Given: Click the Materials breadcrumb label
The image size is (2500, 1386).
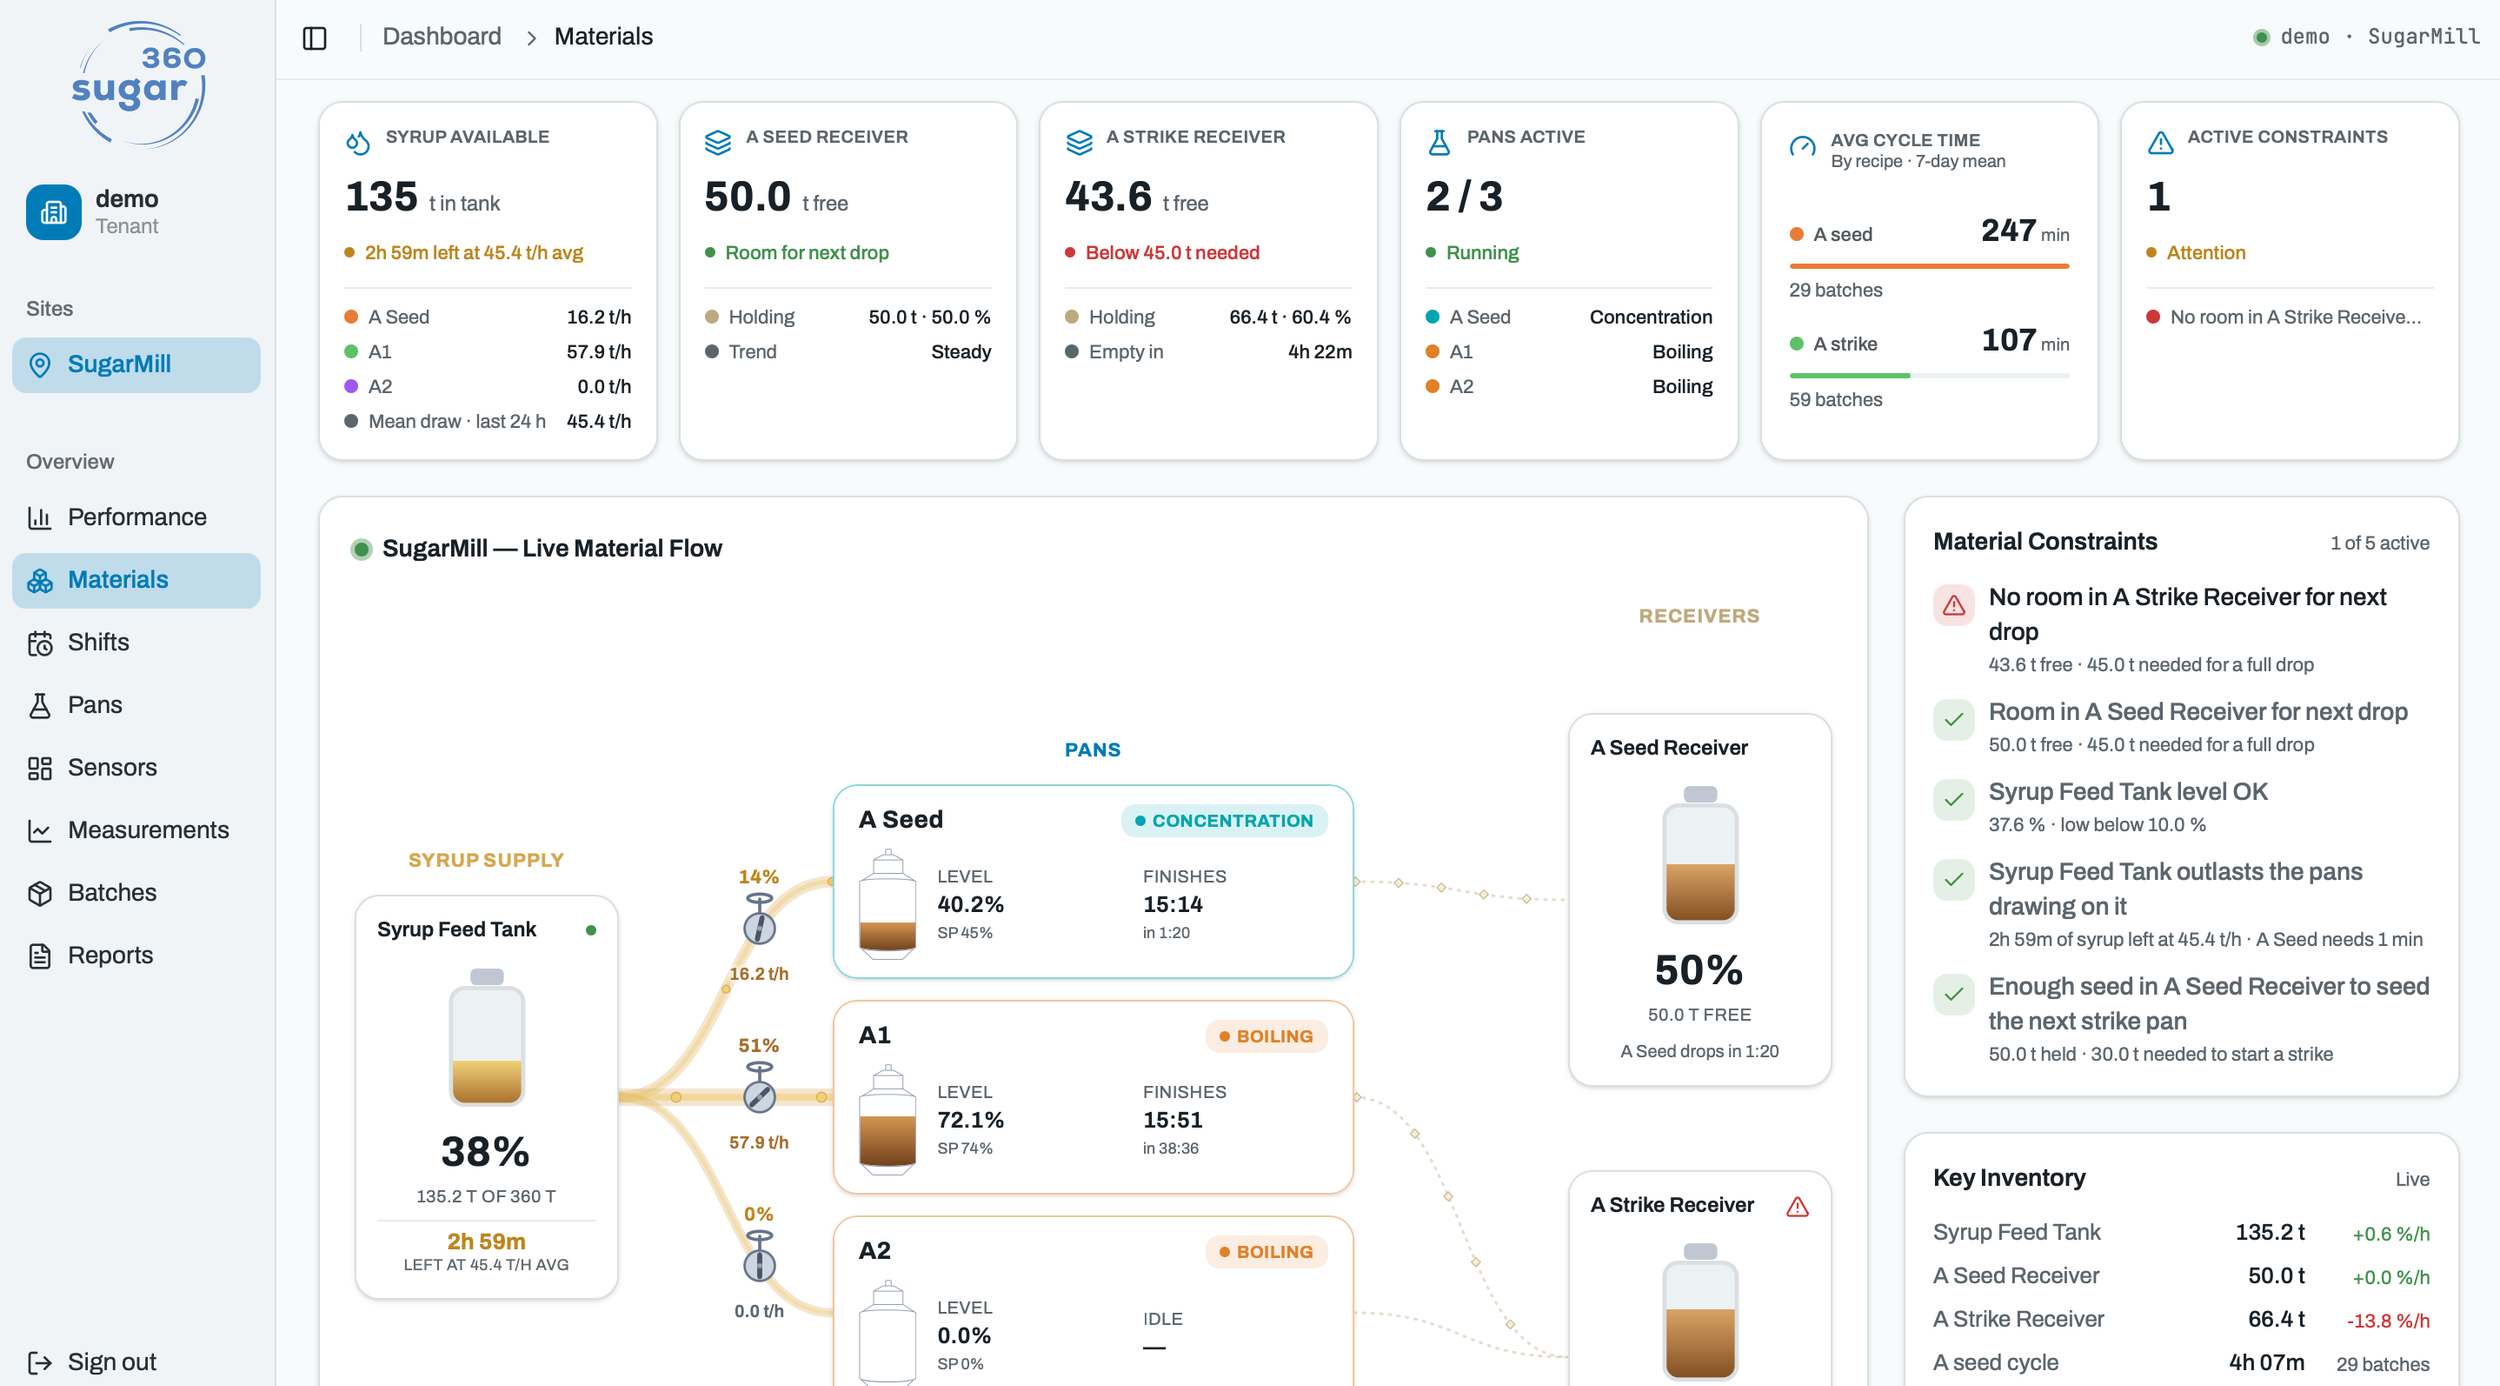Looking at the screenshot, I should click(603, 37).
